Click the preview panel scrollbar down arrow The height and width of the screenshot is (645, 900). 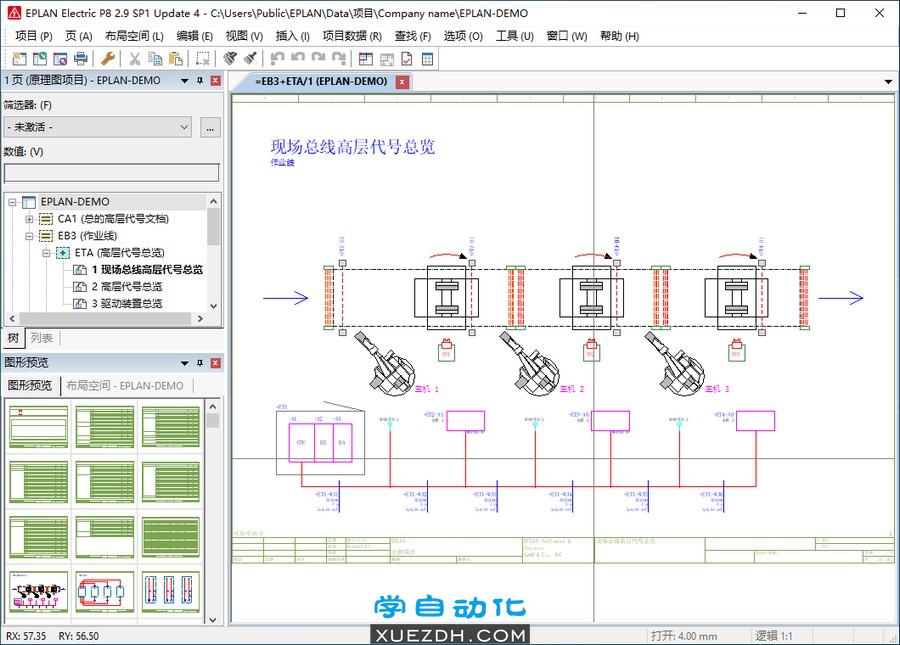tap(213, 620)
